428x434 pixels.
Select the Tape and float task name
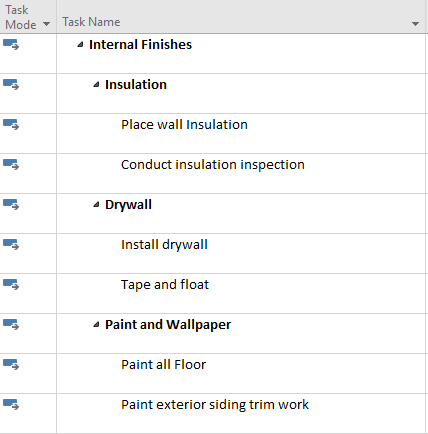click(165, 285)
